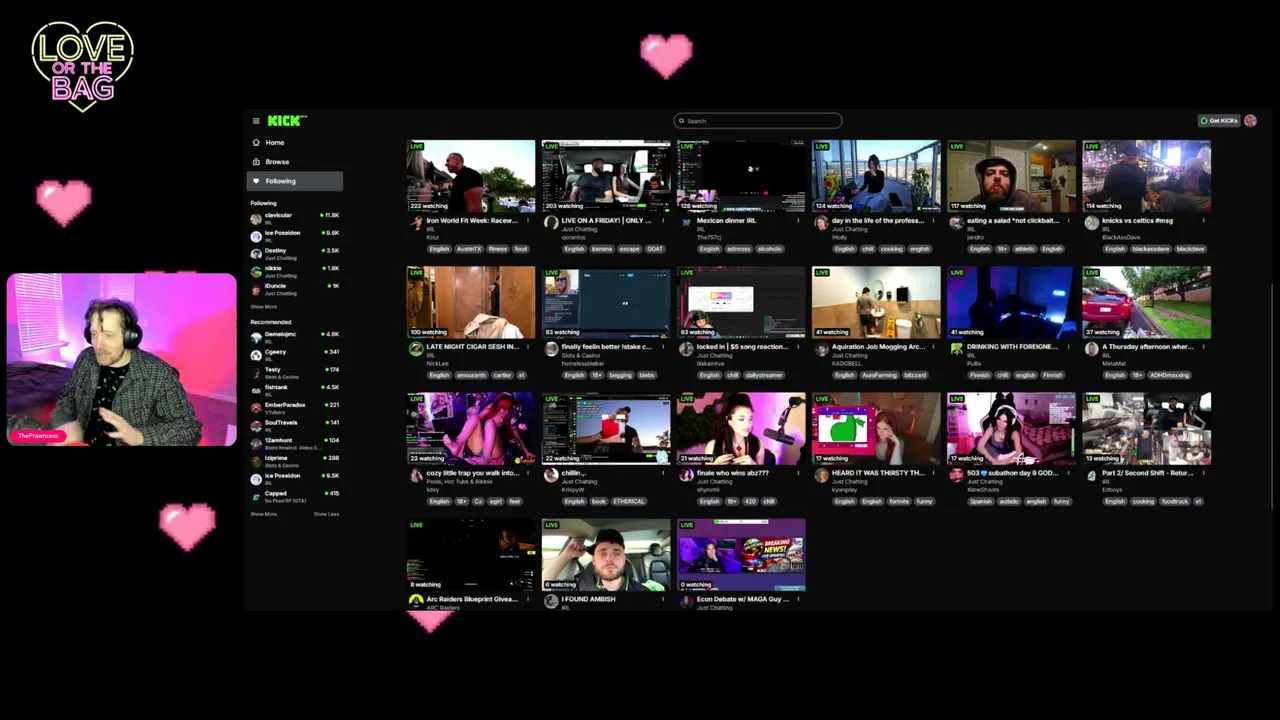The image size is (1280, 720).
Task: Click nikkie's avatar in Following list
Action: [256, 270]
